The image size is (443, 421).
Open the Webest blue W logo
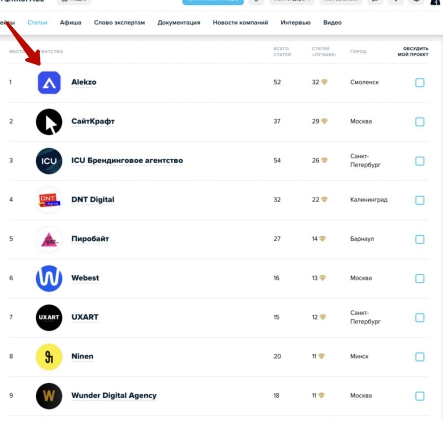pyautogui.click(x=49, y=278)
